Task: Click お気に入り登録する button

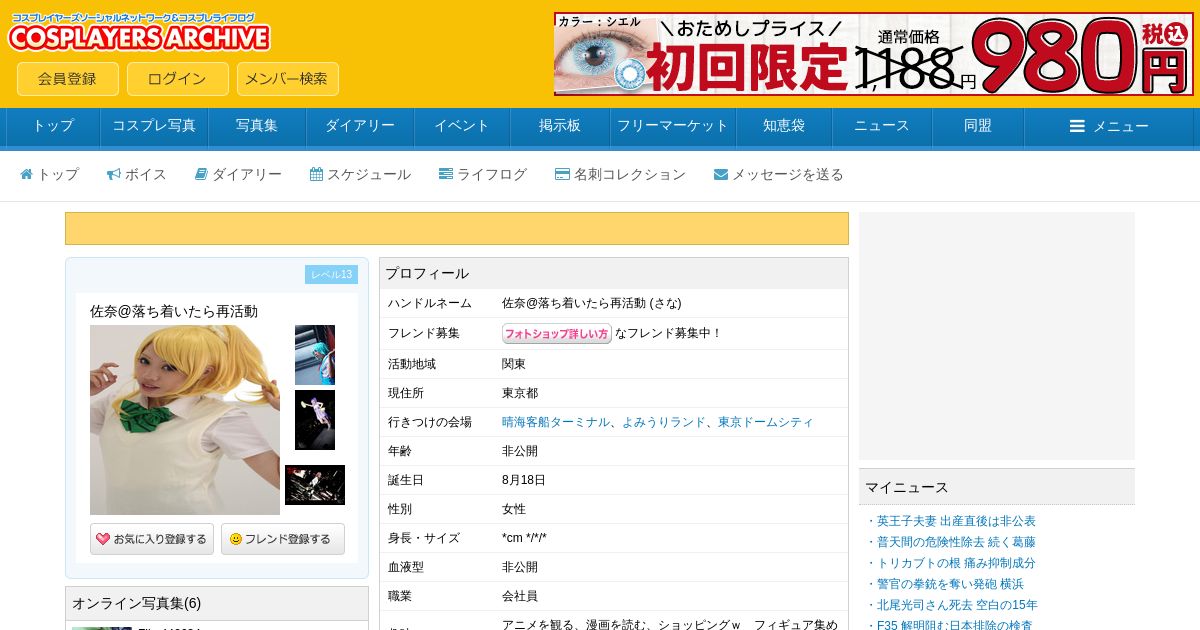Action: [152, 539]
